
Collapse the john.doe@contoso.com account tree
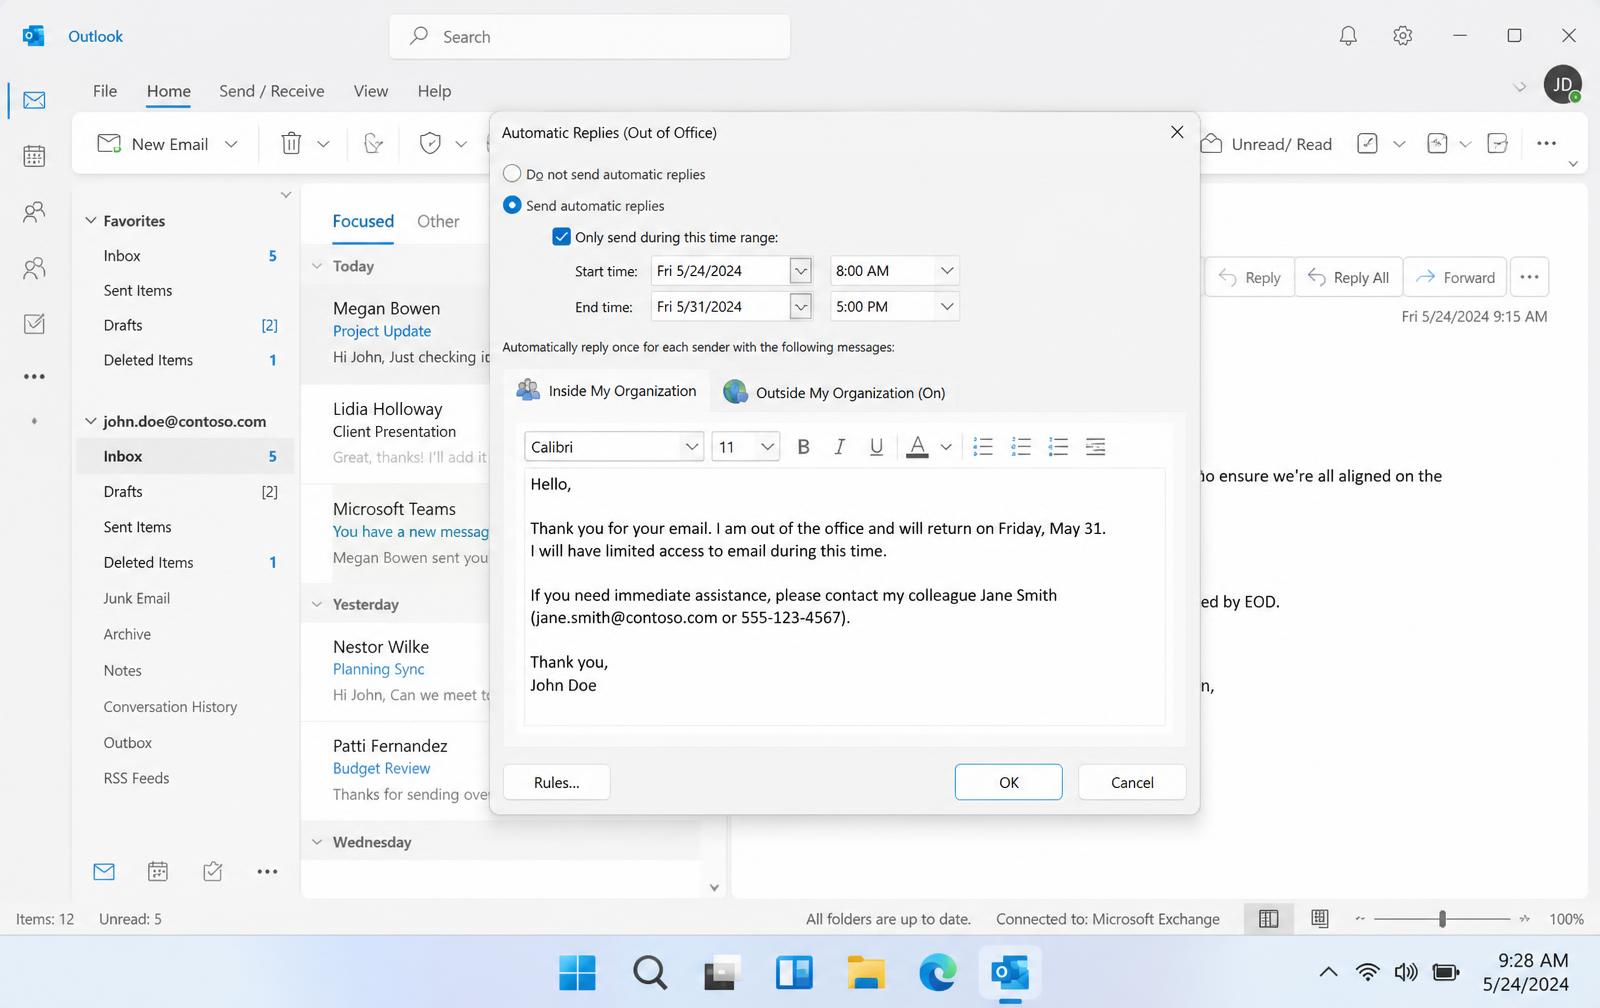pyautogui.click(x=91, y=421)
